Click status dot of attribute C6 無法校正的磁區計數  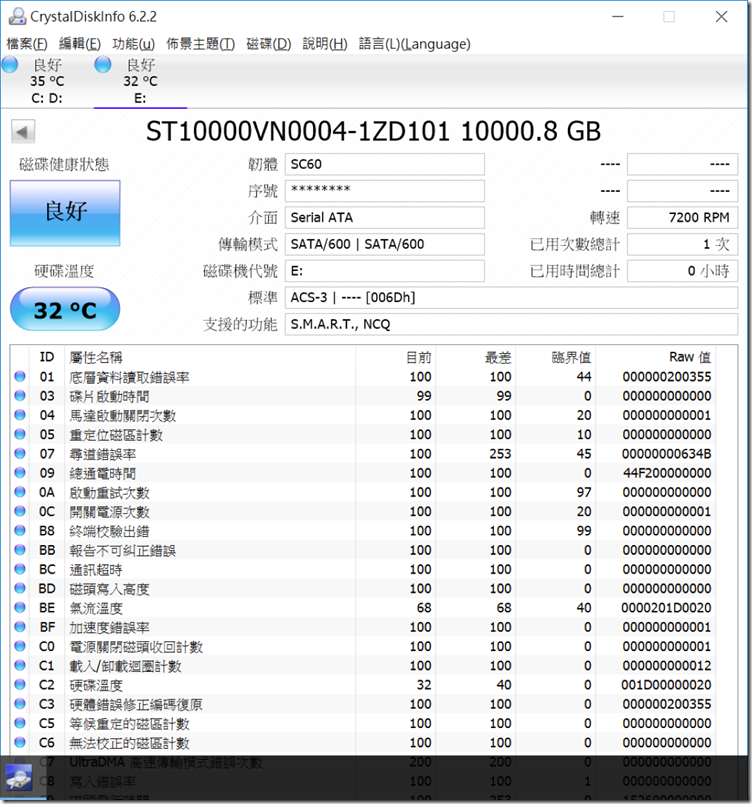click(x=20, y=742)
